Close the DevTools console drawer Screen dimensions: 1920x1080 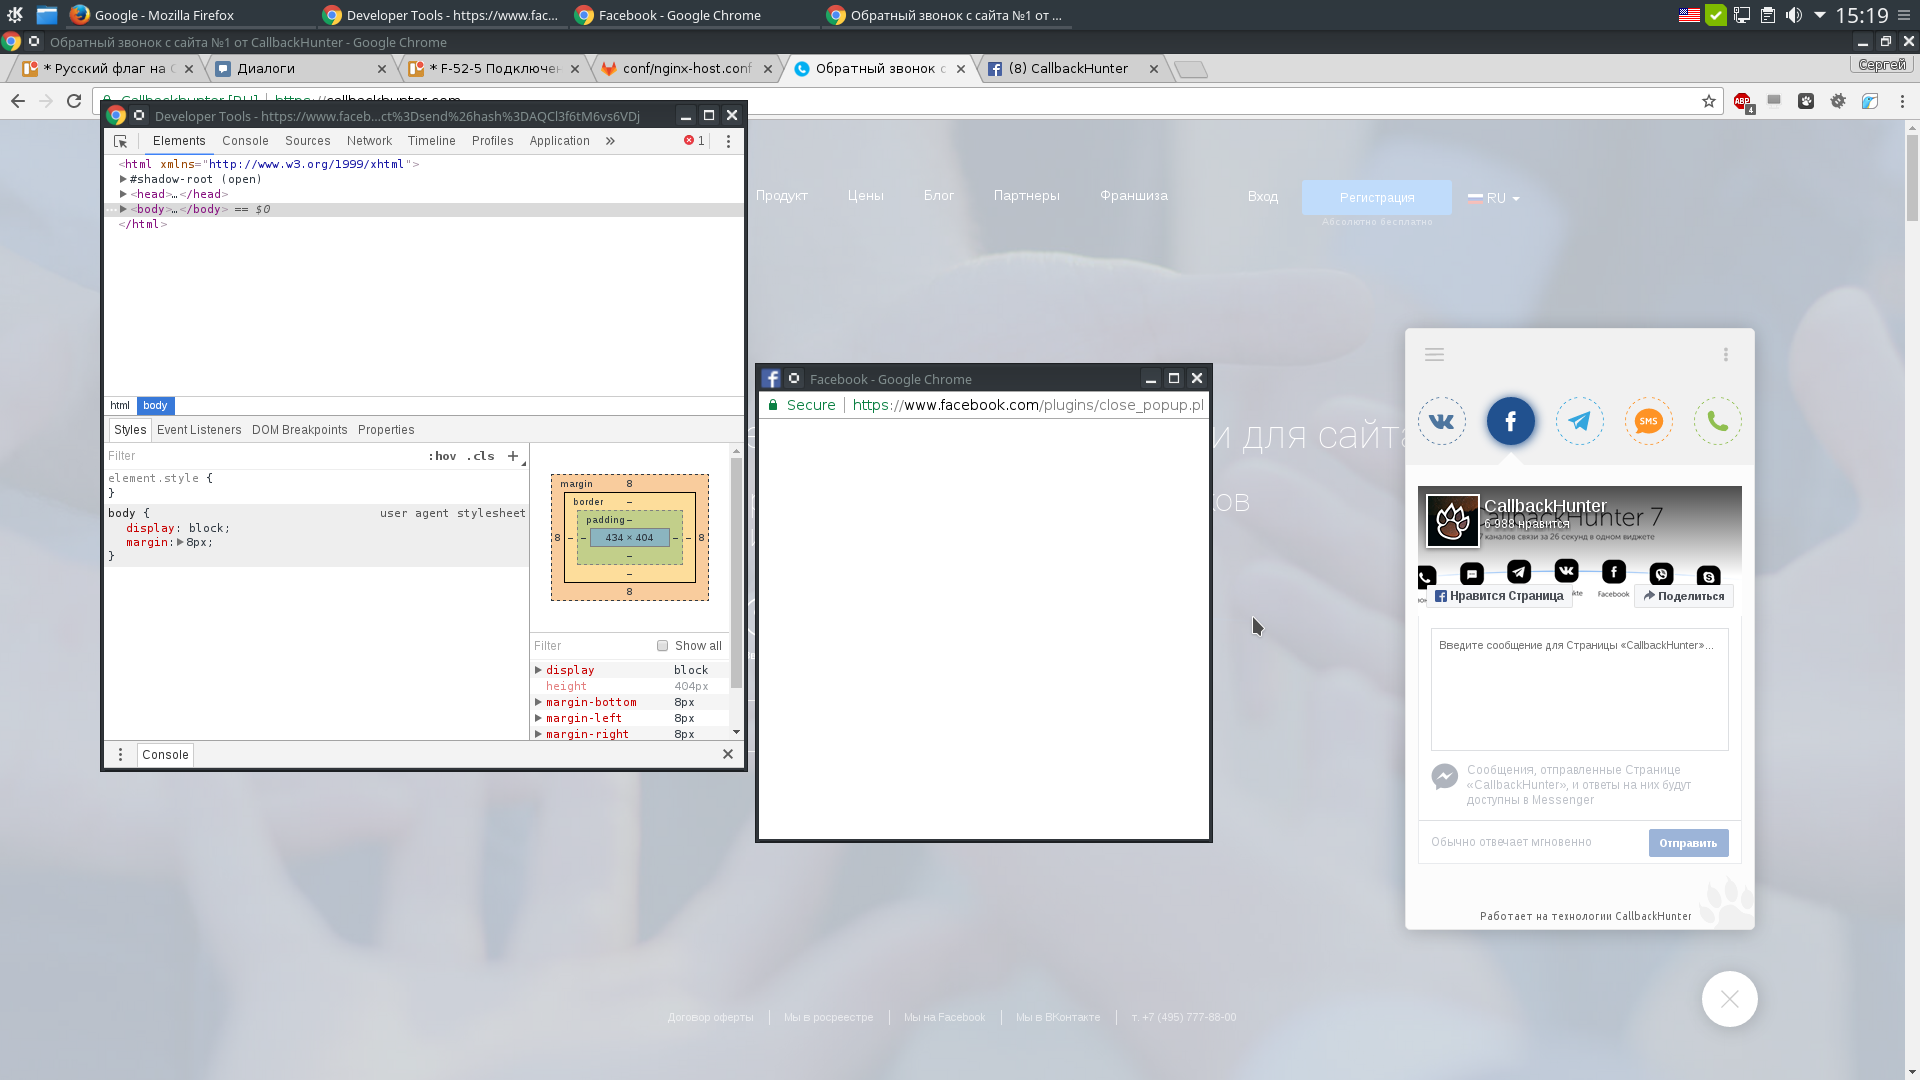(x=728, y=754)
